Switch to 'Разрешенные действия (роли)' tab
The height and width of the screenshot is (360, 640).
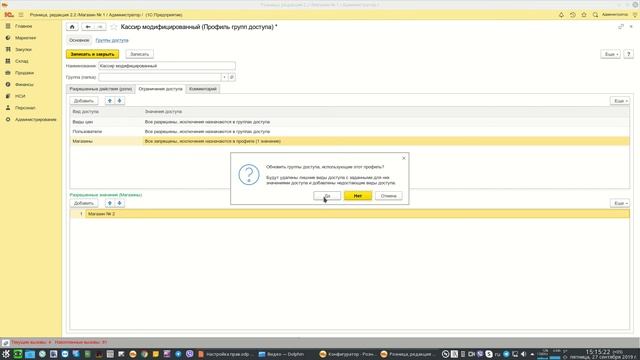100,89
